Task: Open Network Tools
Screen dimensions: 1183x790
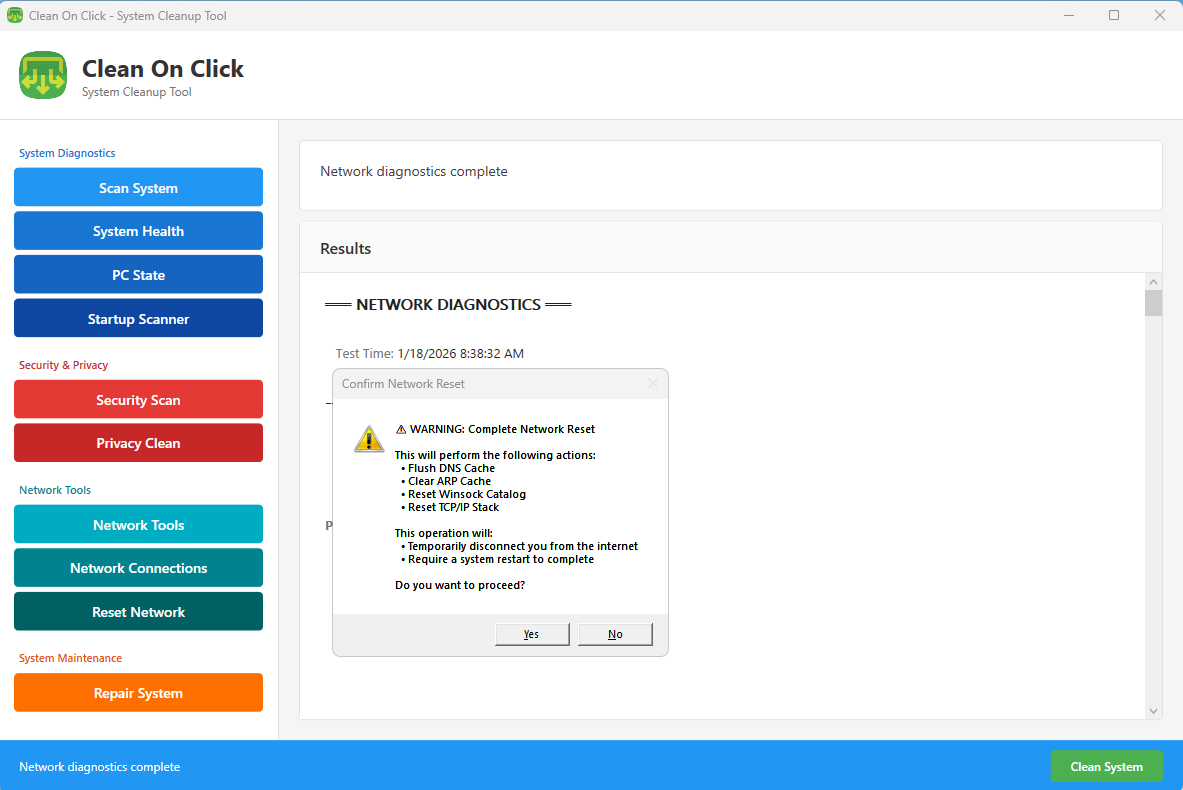Action: click(x=138, y=525)
